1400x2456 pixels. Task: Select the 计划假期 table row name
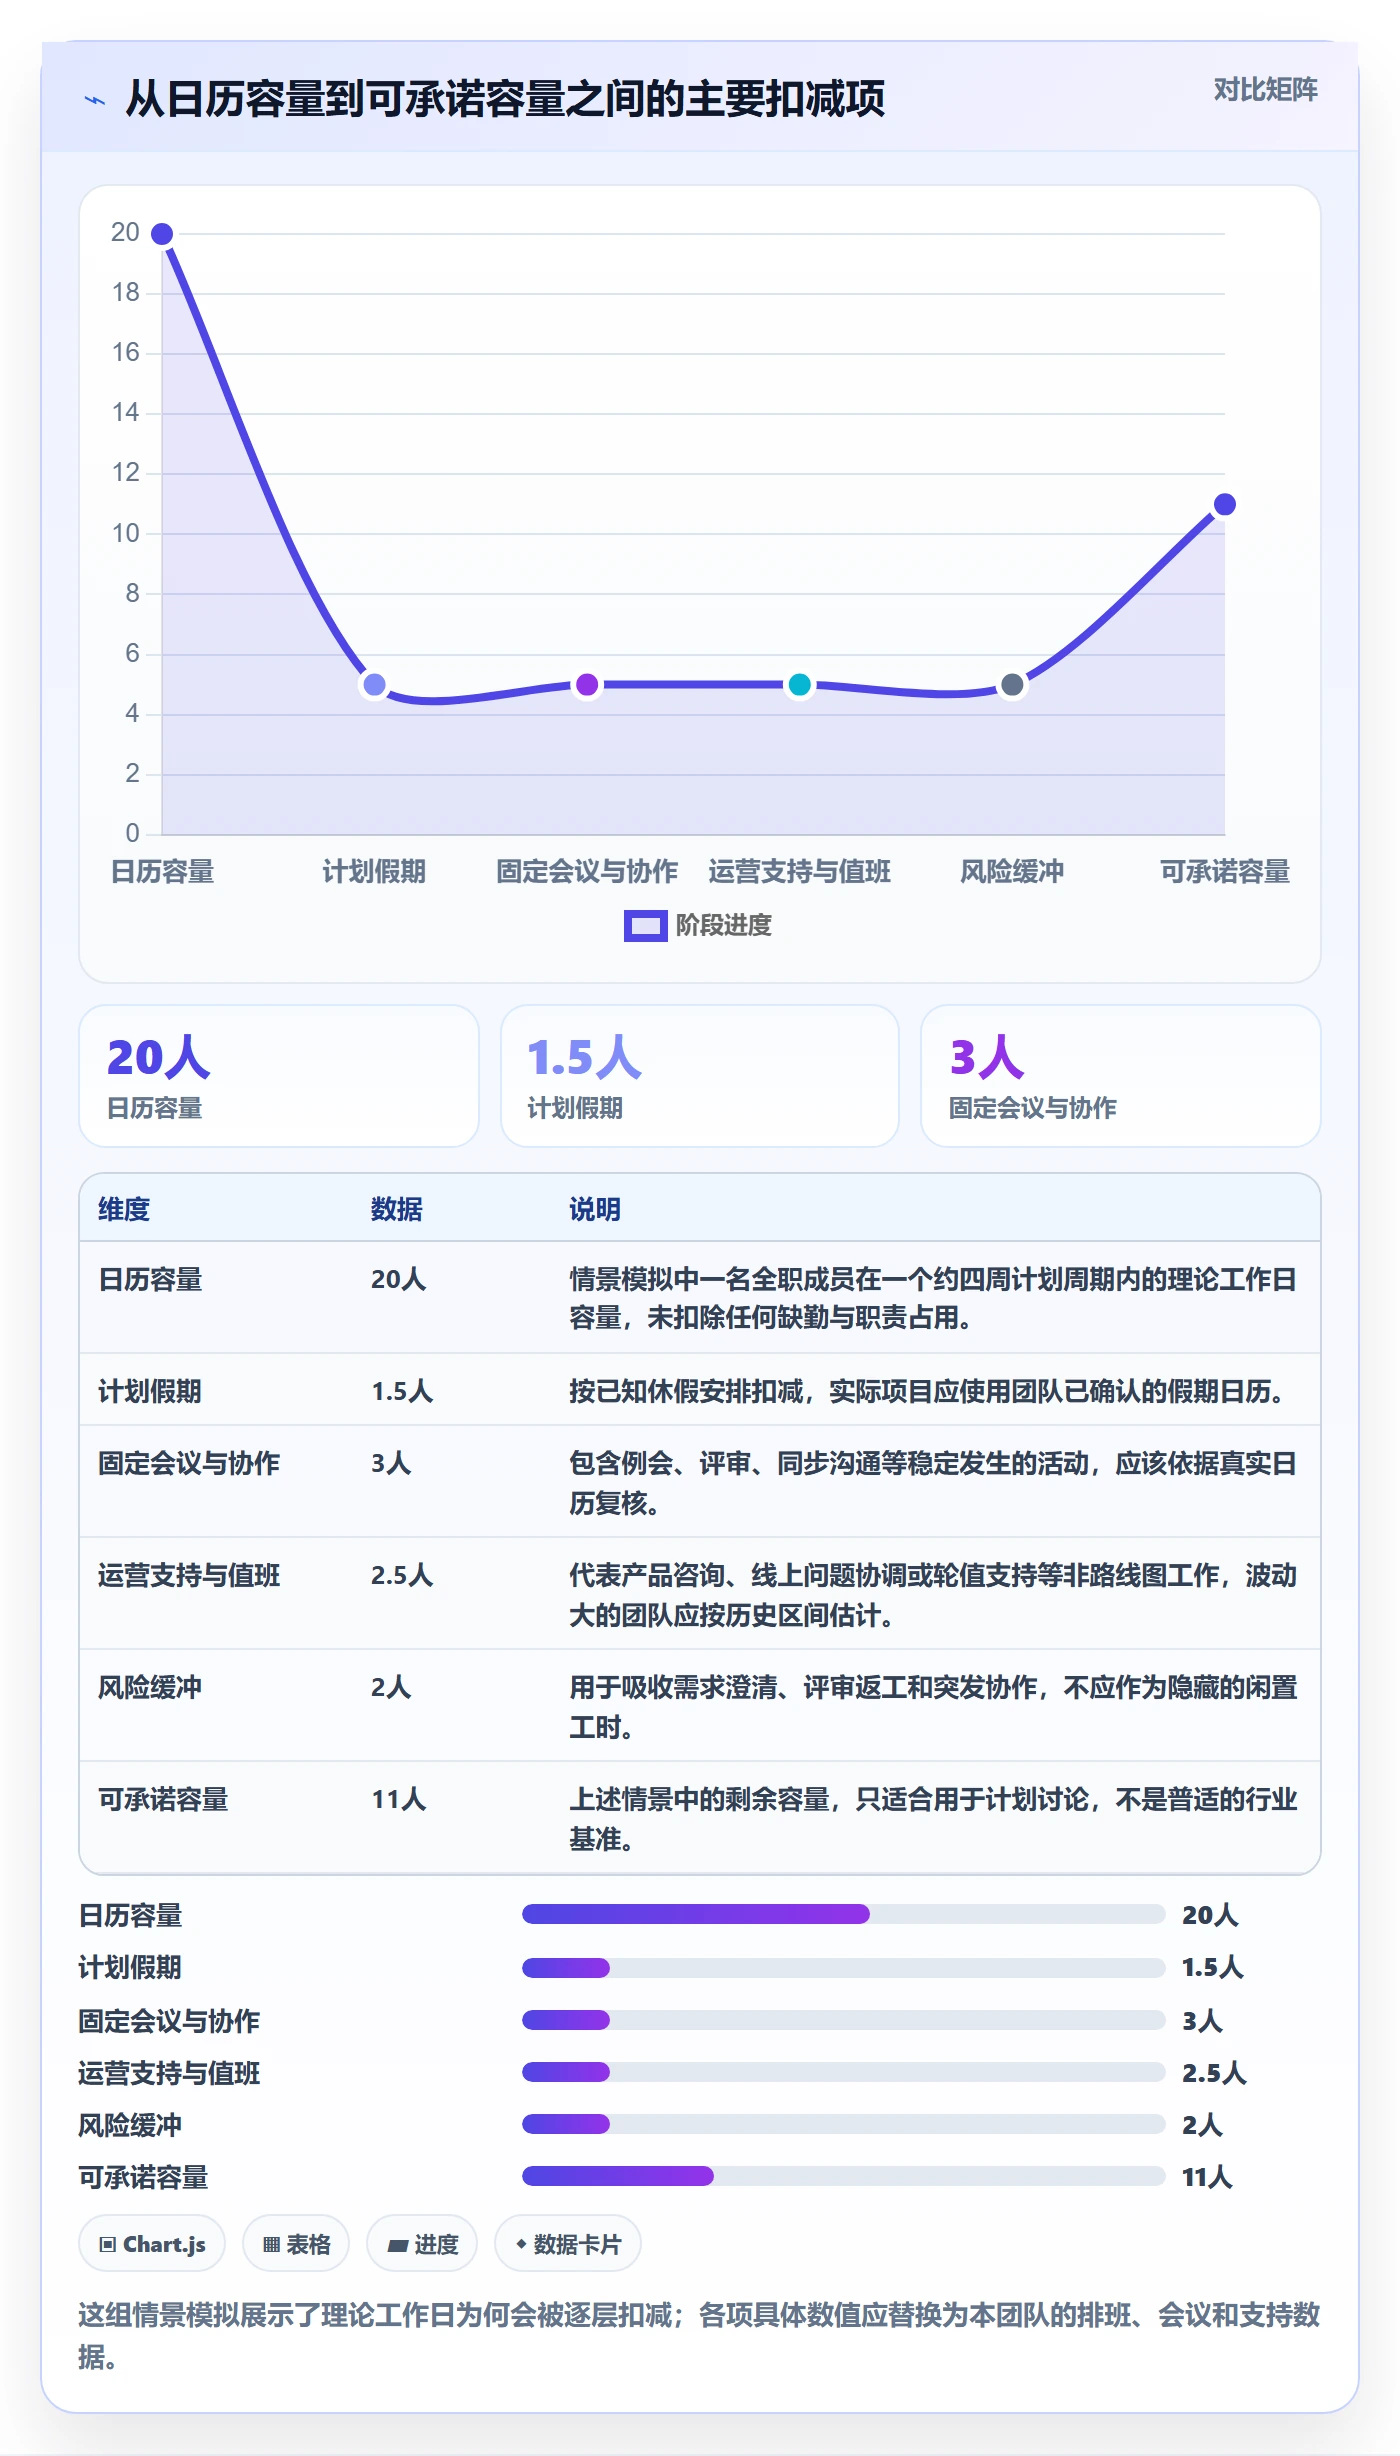click(150, 1391)
